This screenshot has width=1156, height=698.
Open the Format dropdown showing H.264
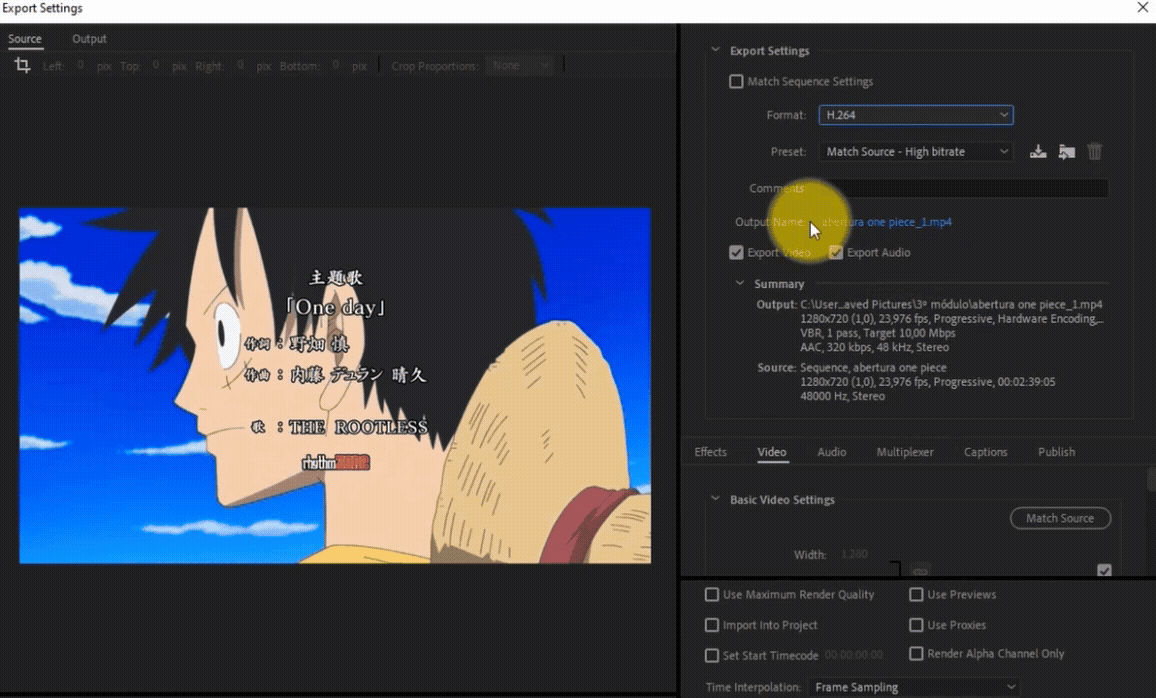916,115
